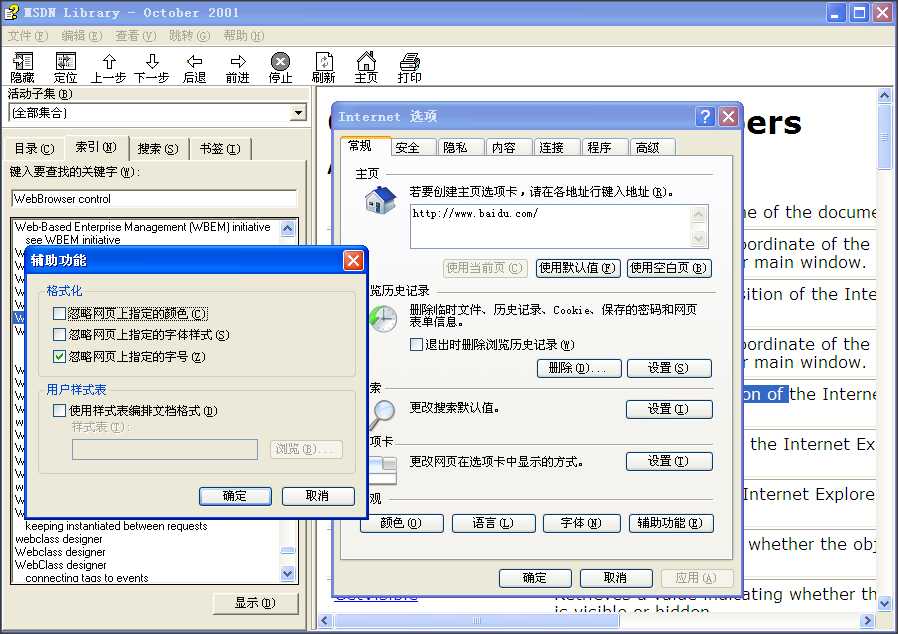Click the 主页 (Home) toolbar icon
This screenshot has height=634, width=898.
(x=367, y=68)
